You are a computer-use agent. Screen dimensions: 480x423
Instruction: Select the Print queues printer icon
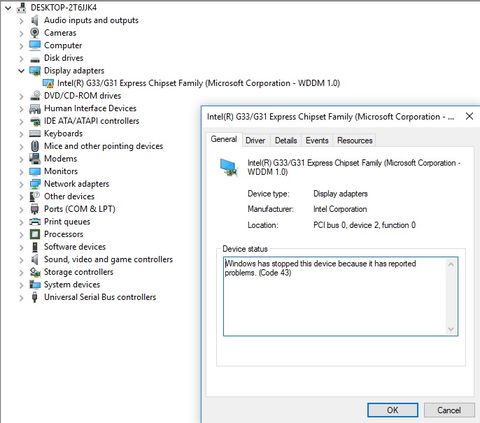coord(35,222)
